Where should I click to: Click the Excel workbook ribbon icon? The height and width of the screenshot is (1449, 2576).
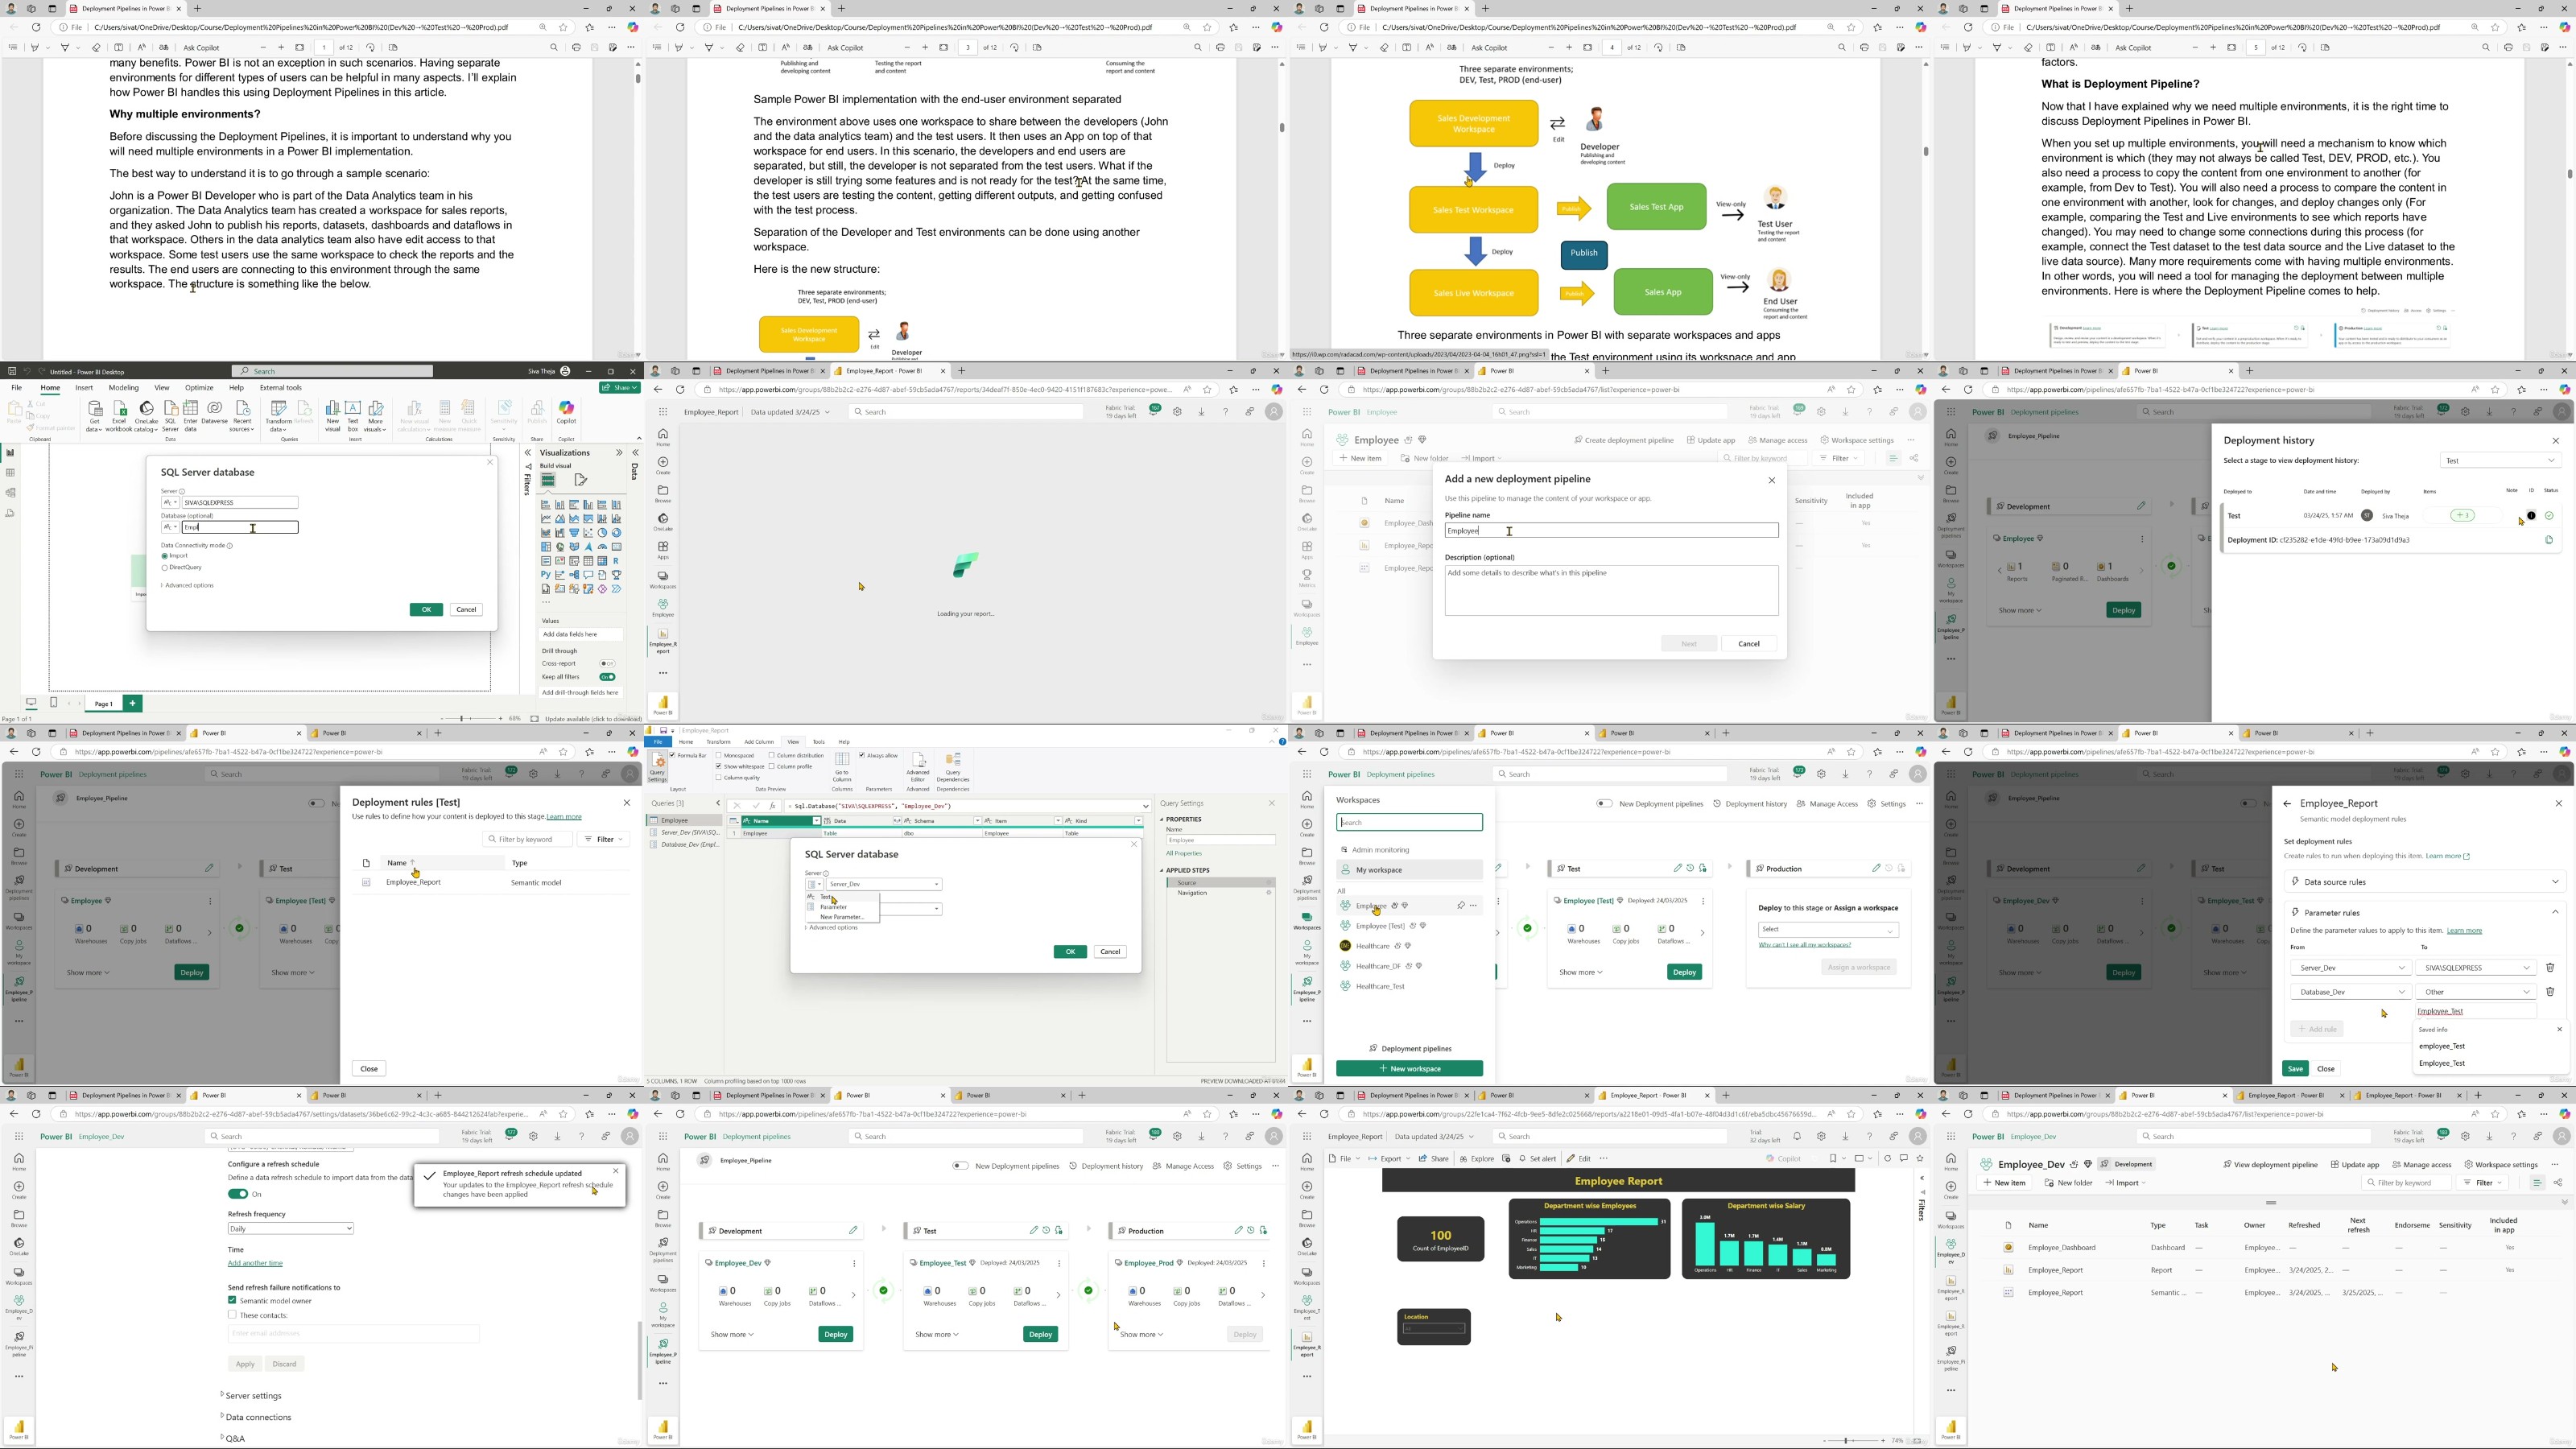(119, 415)
